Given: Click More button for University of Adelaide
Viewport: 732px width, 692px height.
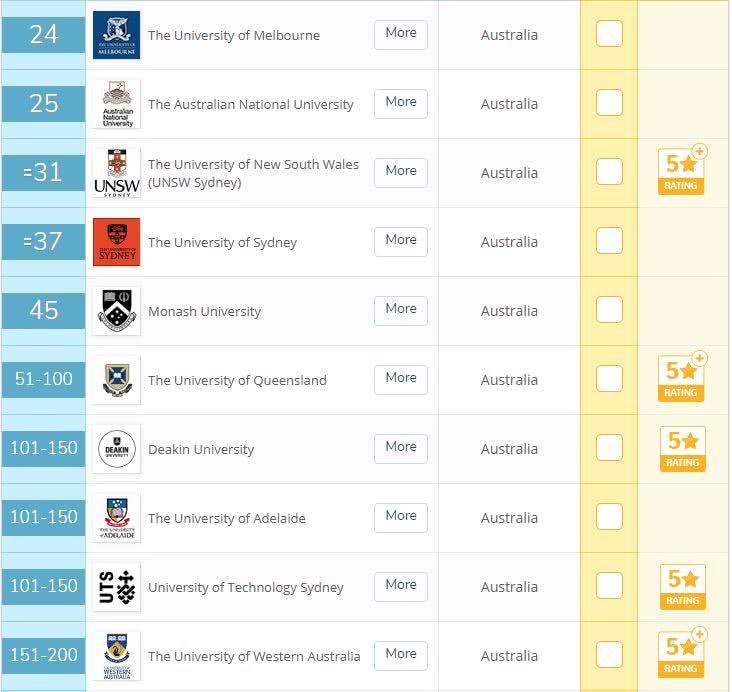Looking at the screenshot, I should (401, 518).
